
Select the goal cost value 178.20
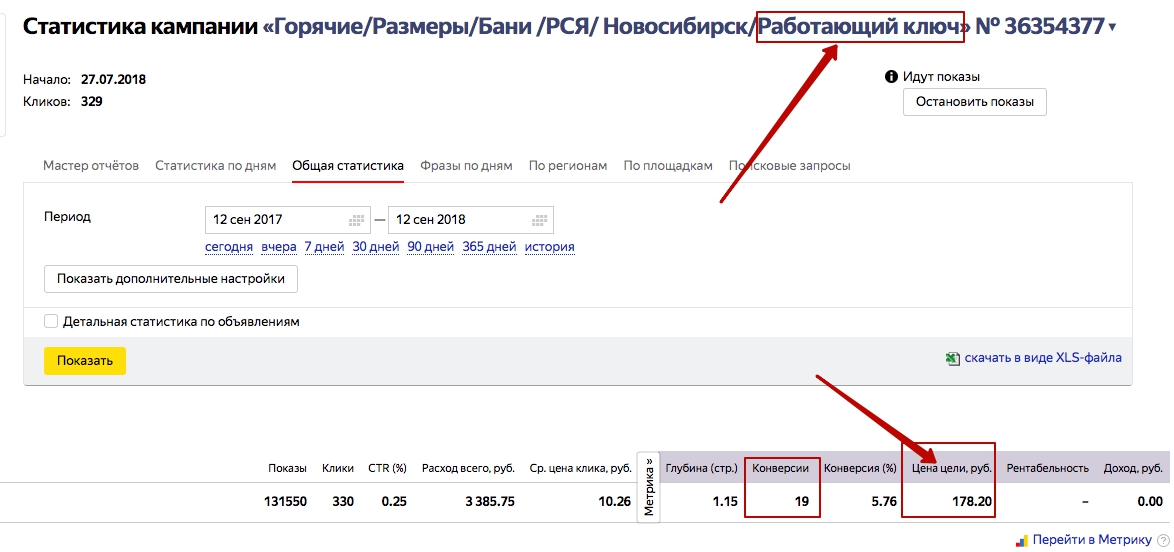(x=971, y=502)
